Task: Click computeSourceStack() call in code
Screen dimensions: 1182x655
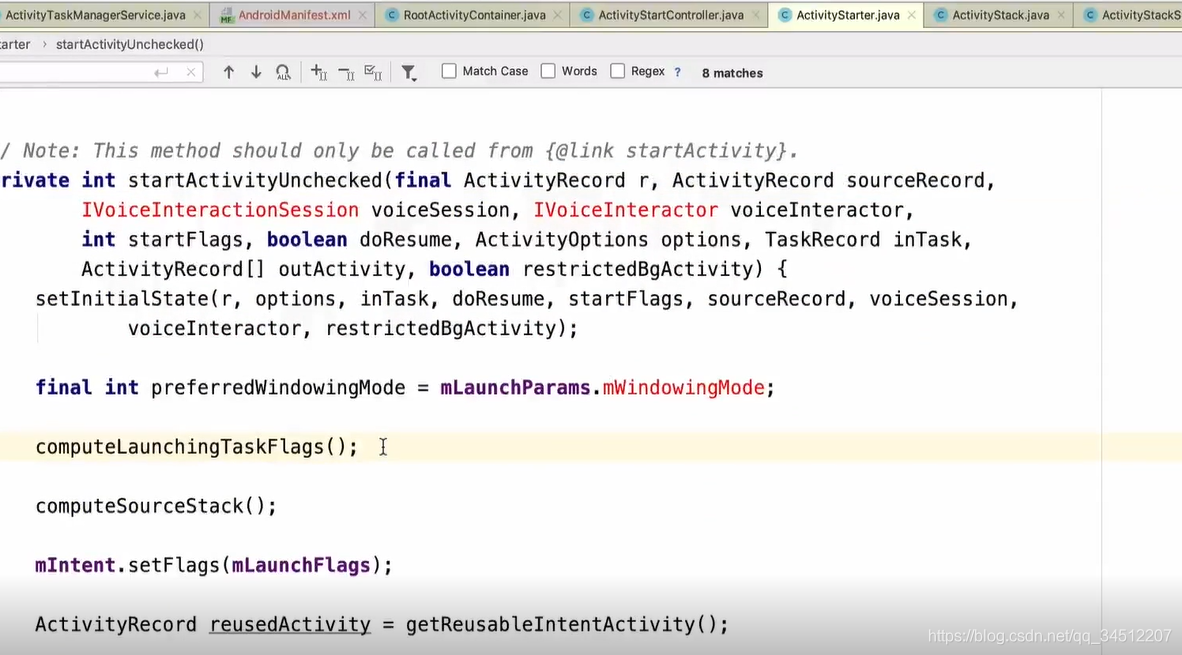Action: [156, 506]
